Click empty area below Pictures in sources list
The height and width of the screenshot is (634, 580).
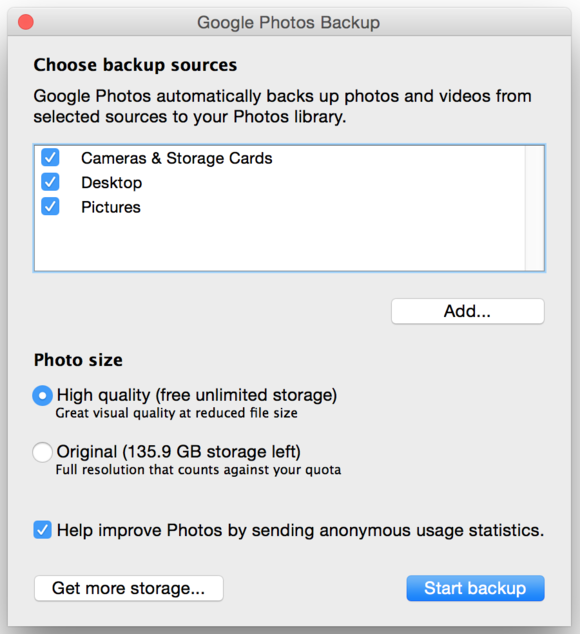click(279, 245)
